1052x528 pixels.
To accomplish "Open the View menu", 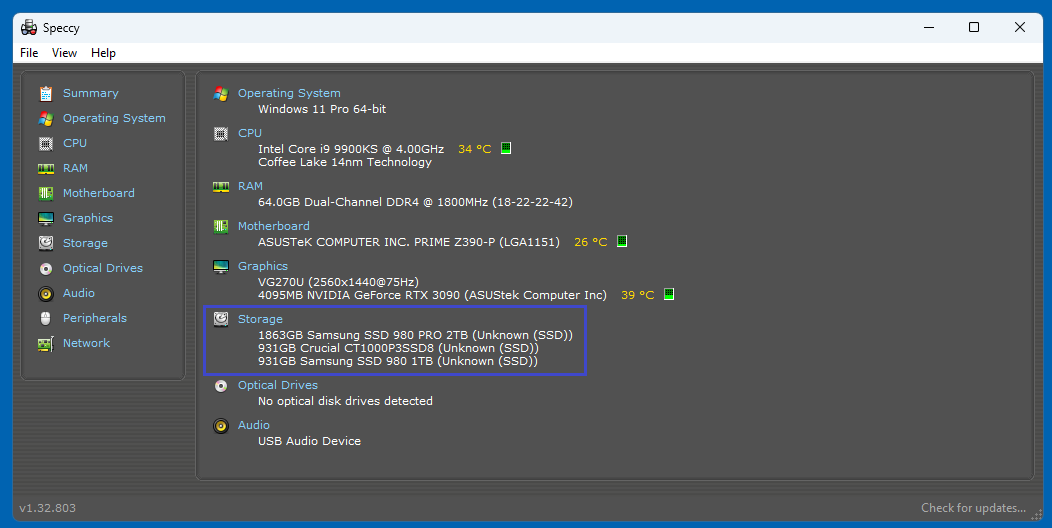I will [64, 53].
